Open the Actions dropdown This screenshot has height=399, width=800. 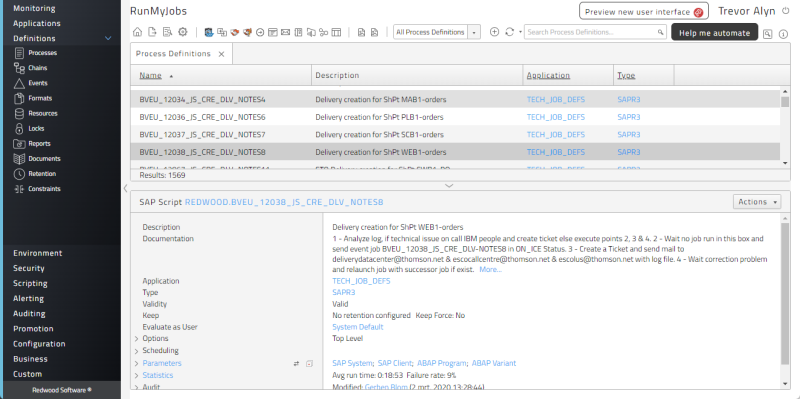757,202
